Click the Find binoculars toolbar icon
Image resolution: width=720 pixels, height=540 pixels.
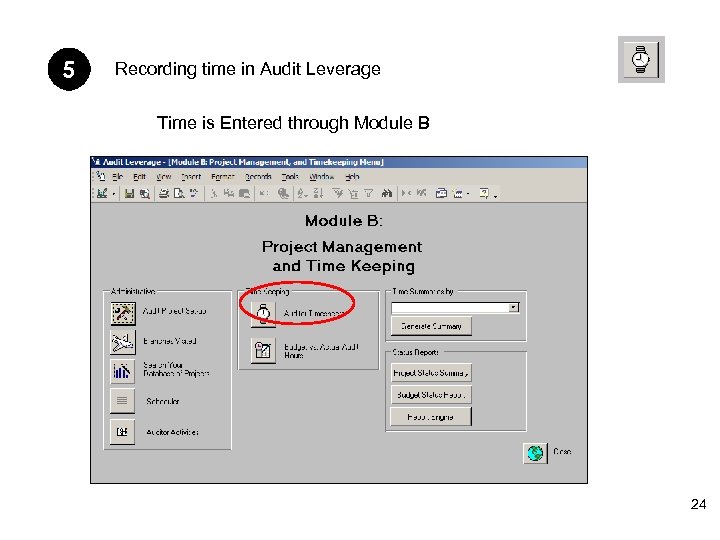(387, 193)
